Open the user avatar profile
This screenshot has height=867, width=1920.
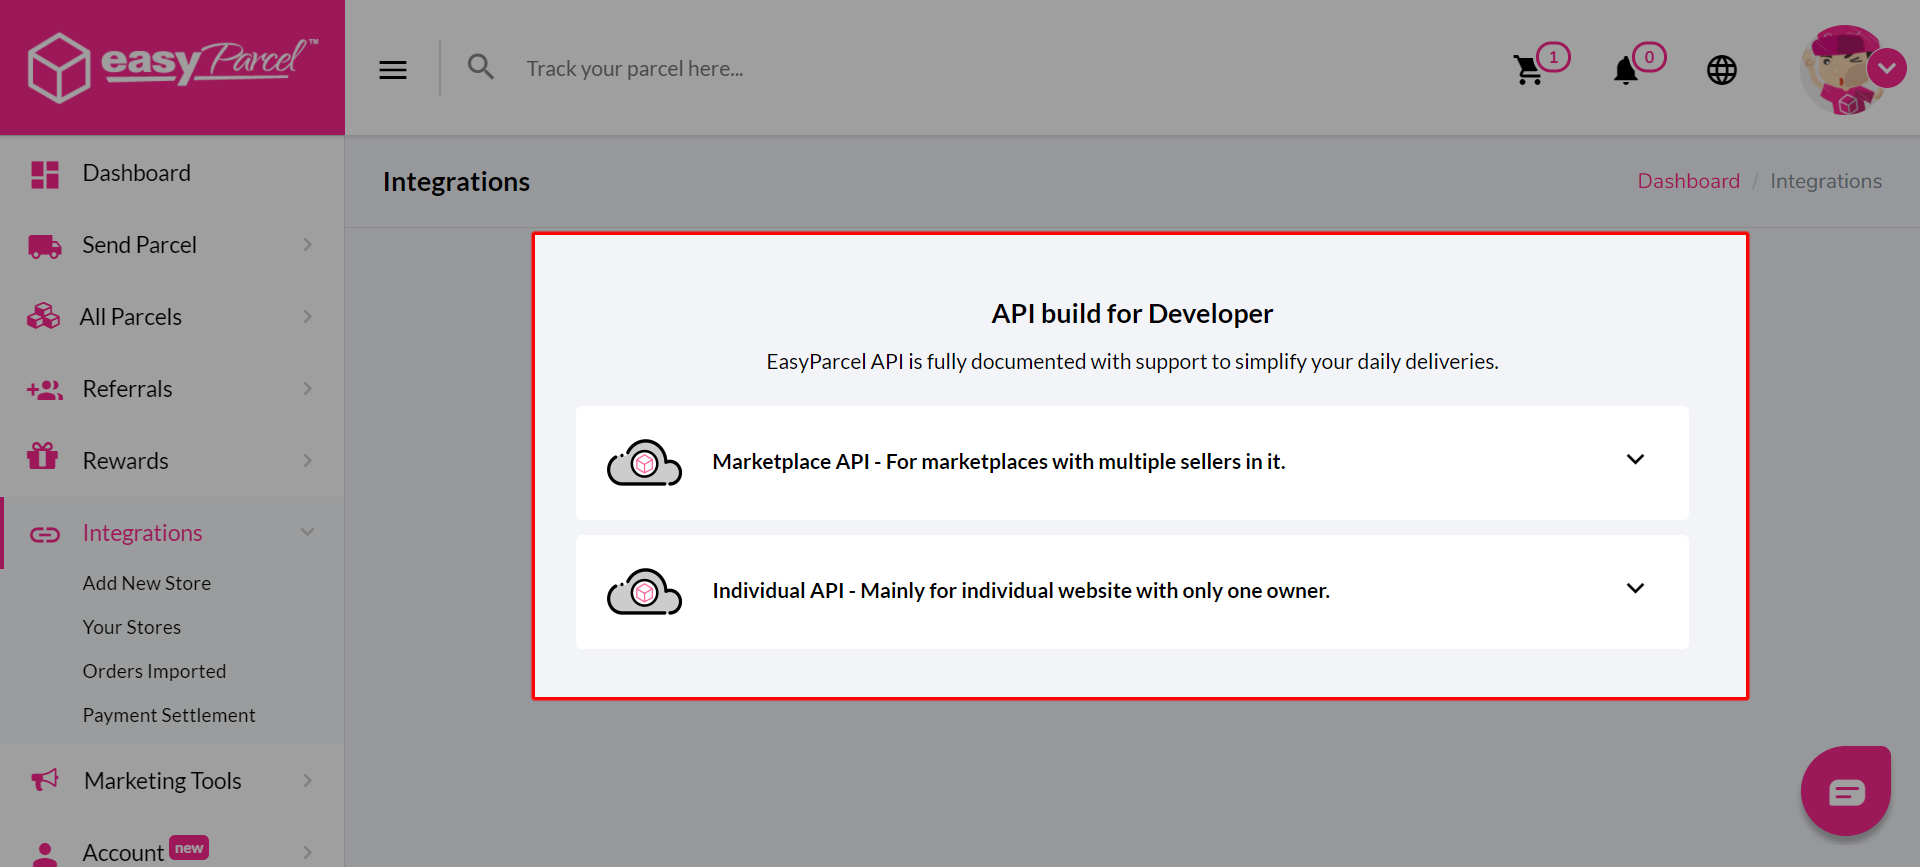(1842, 70)
